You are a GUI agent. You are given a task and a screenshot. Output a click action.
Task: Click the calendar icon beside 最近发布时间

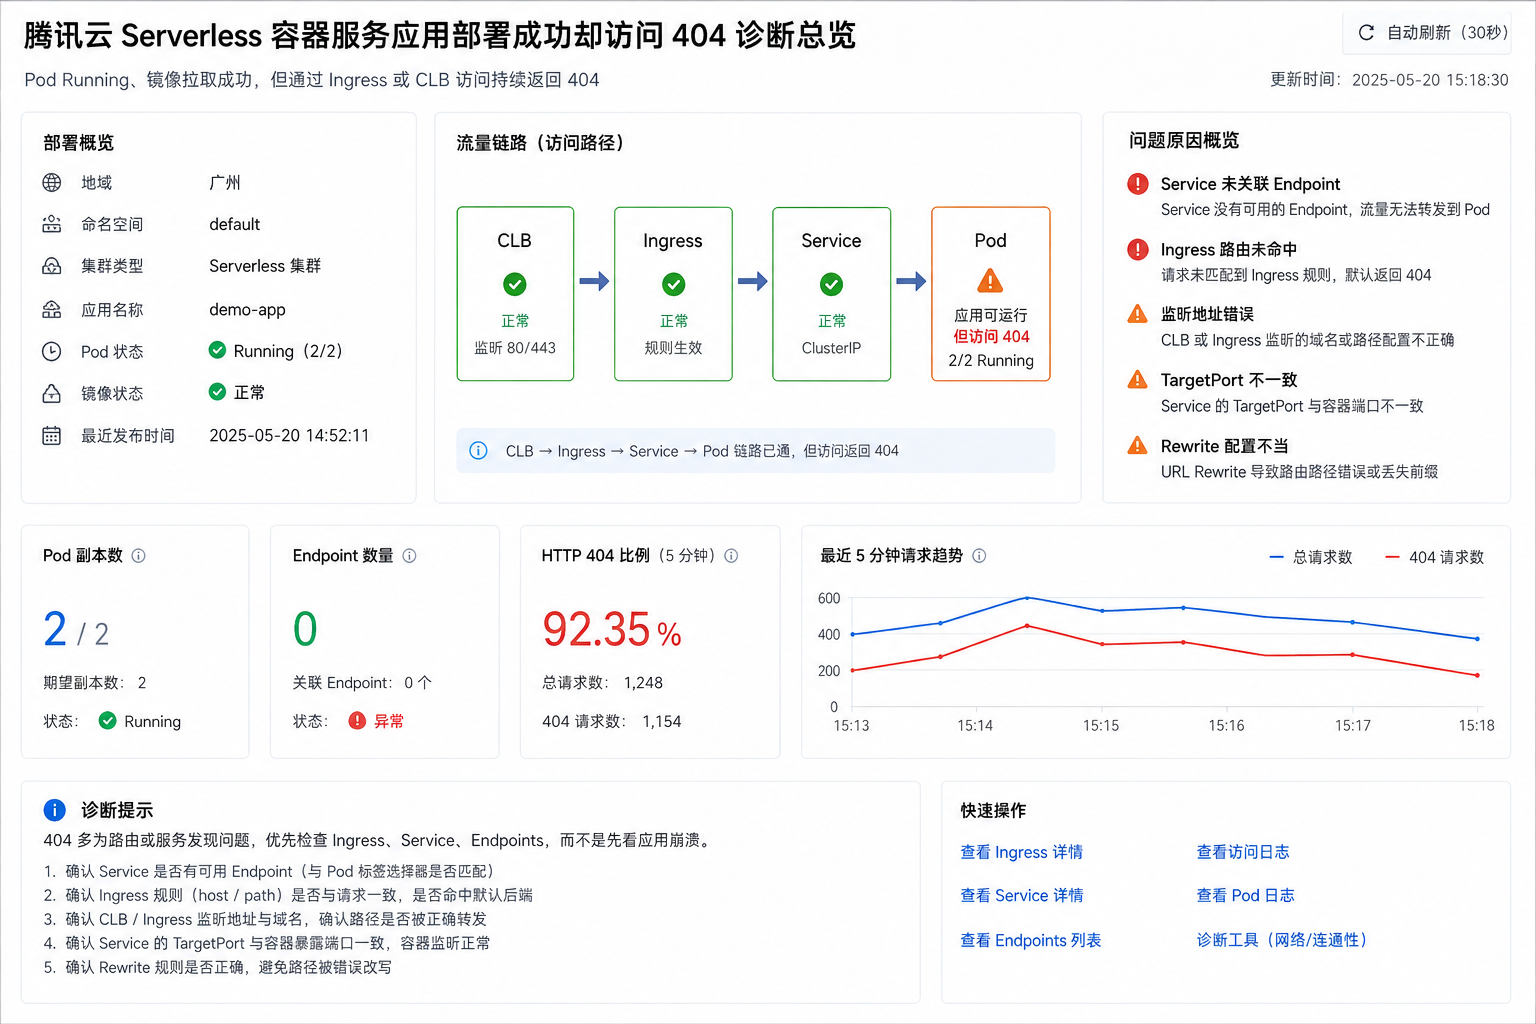click(52, 435)
